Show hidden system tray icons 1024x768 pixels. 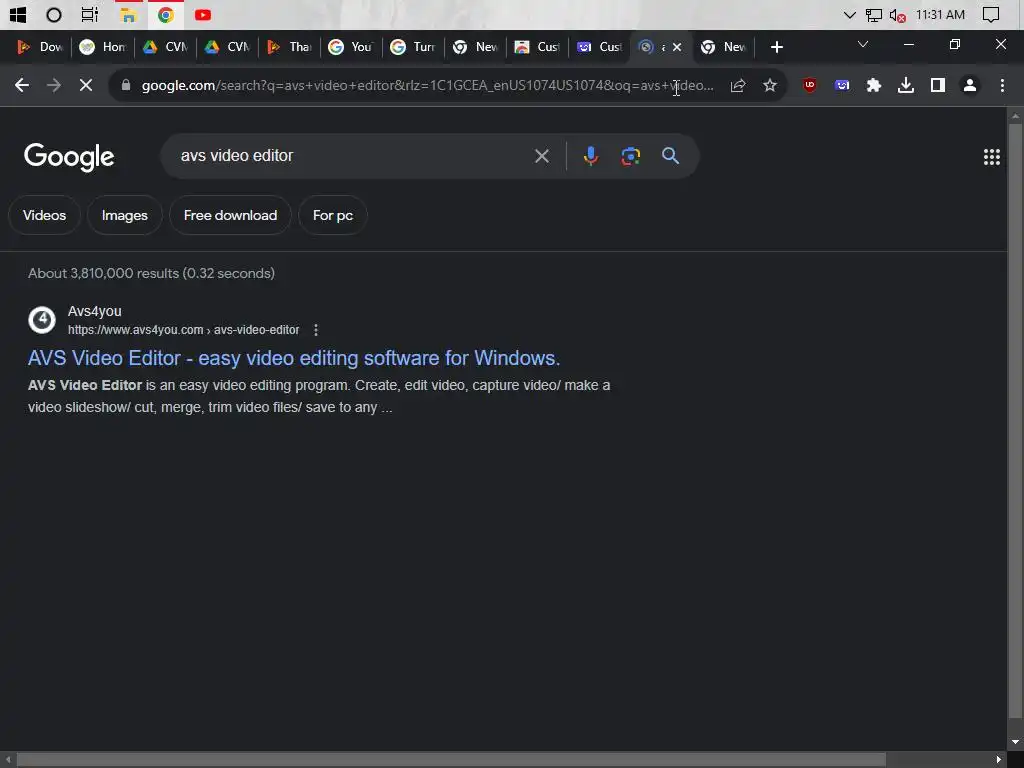(x=850, y=15)
